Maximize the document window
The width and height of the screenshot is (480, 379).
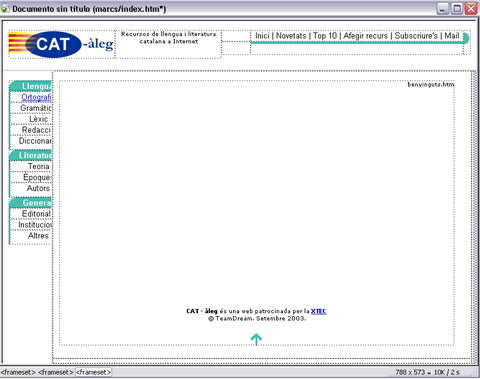[x=457, y=9]
